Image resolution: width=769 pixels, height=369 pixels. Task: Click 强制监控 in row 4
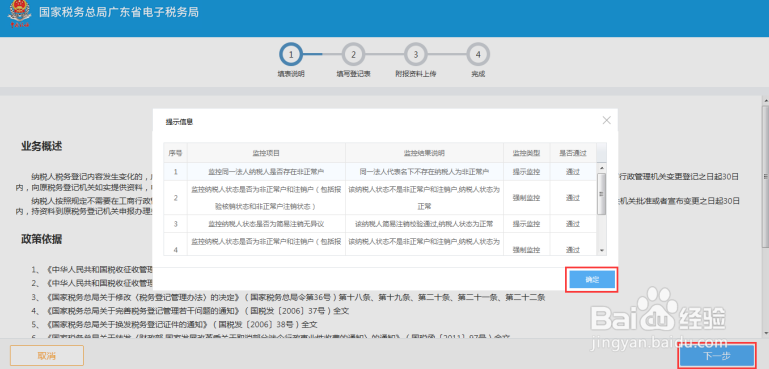pos(527,250)
